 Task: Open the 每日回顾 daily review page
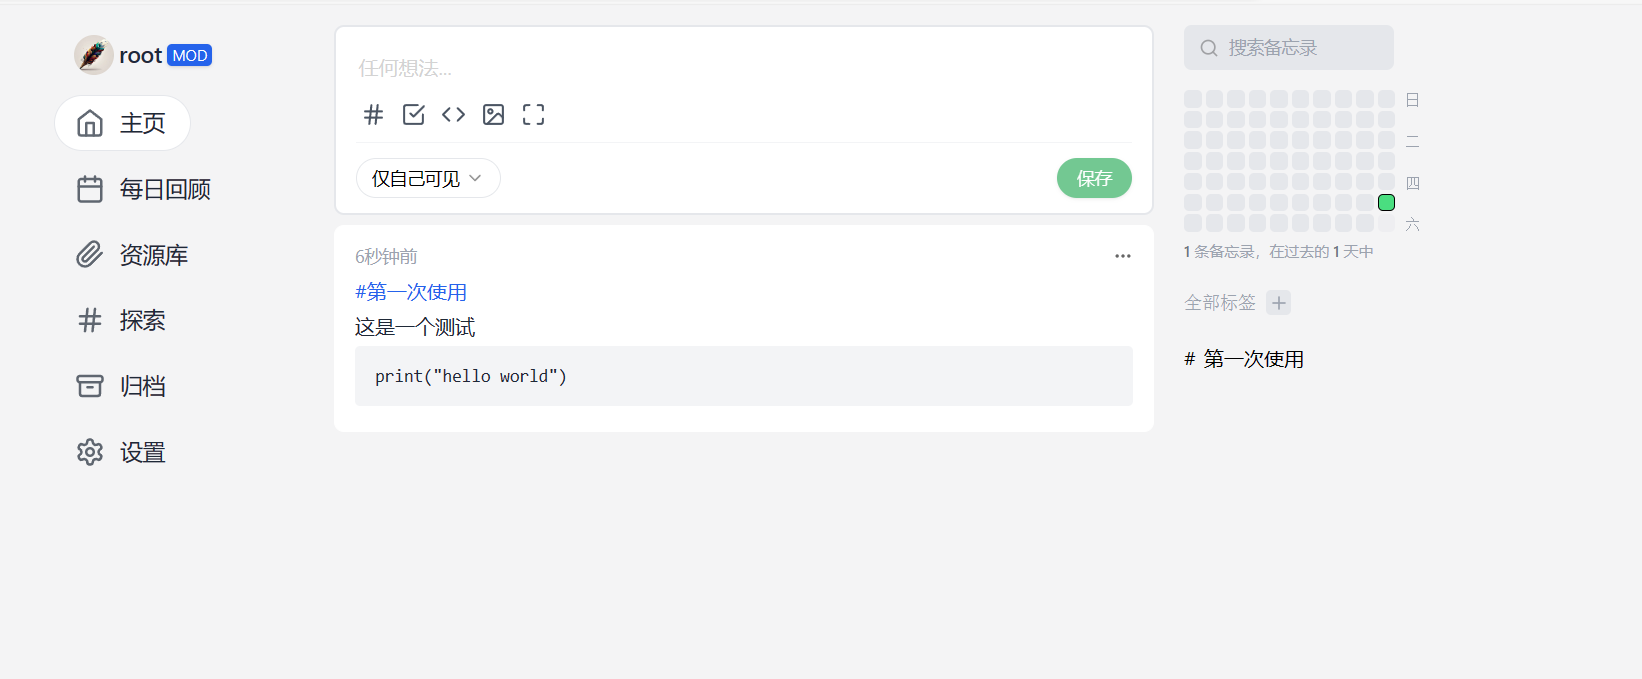pyautogui.click(x=144, y=189)
